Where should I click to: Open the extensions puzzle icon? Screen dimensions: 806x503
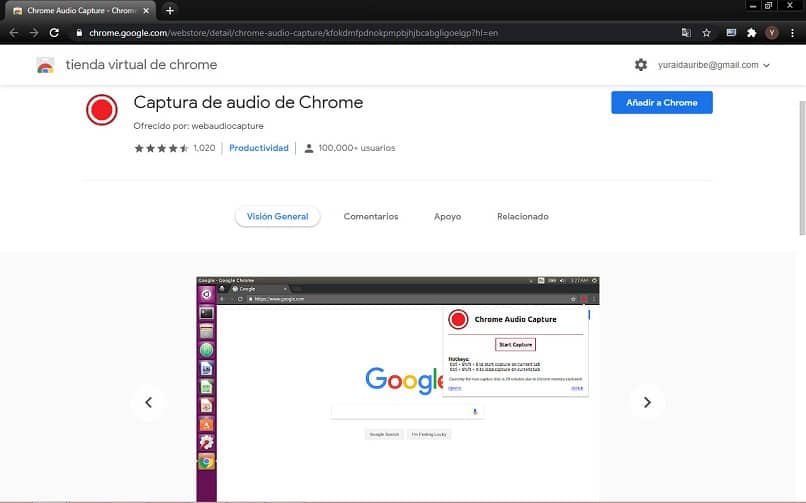(x=752, y=33)
